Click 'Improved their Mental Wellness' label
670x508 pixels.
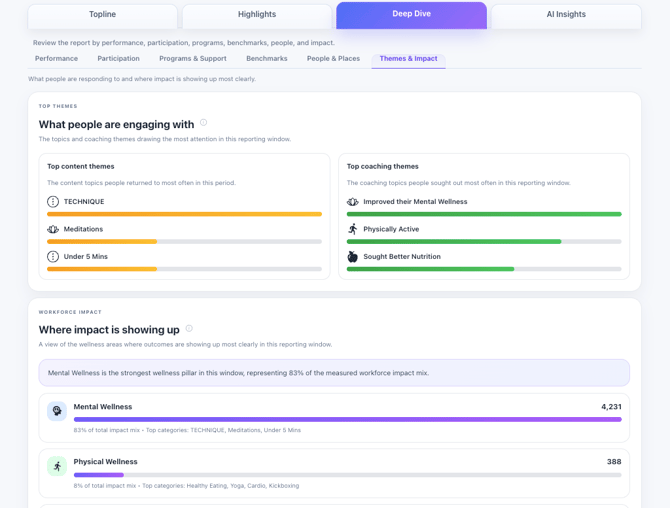(415, 202)
